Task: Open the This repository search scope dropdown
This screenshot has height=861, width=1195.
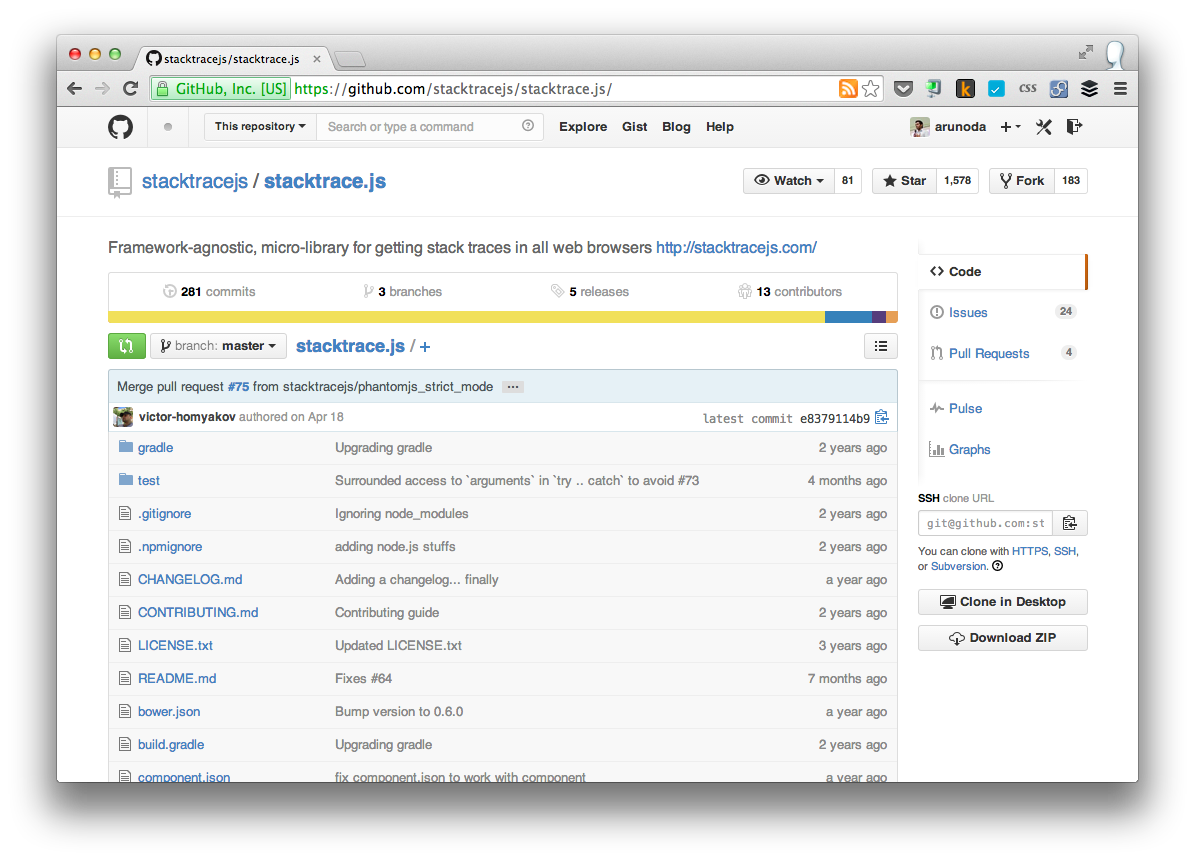Action: coord(260,126)
